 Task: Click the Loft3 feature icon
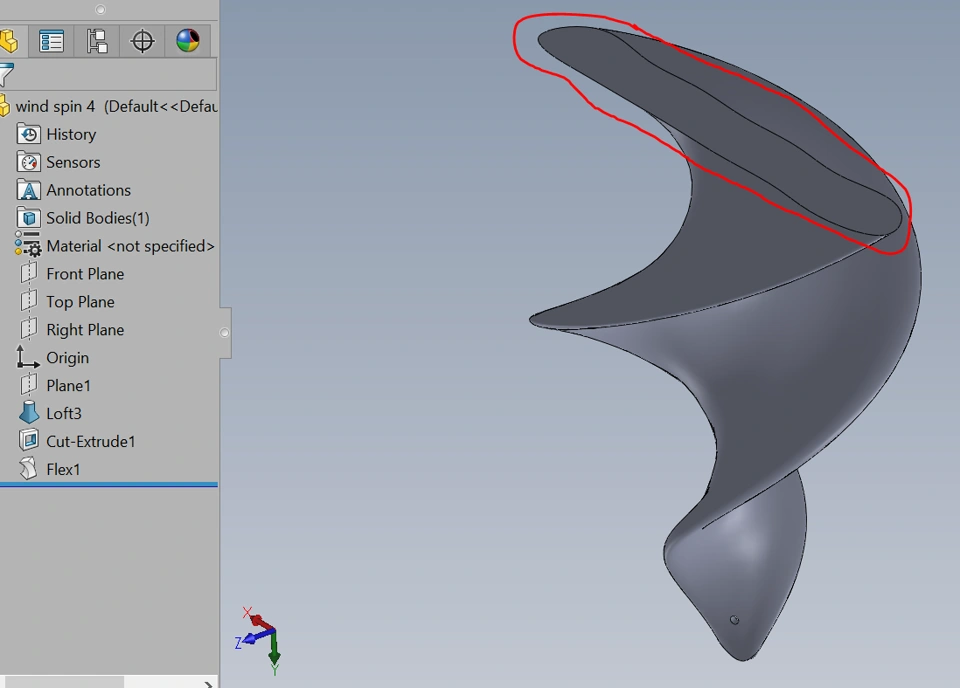coord(29,413)
